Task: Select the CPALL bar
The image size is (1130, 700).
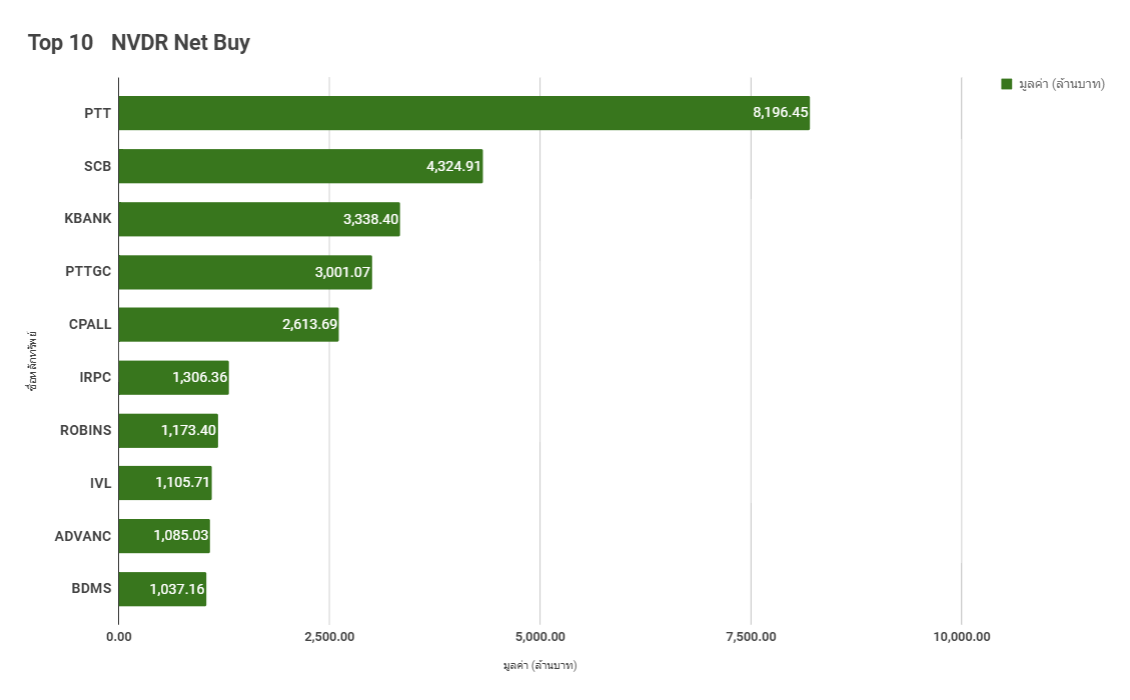Action: [x=228, y=325]
